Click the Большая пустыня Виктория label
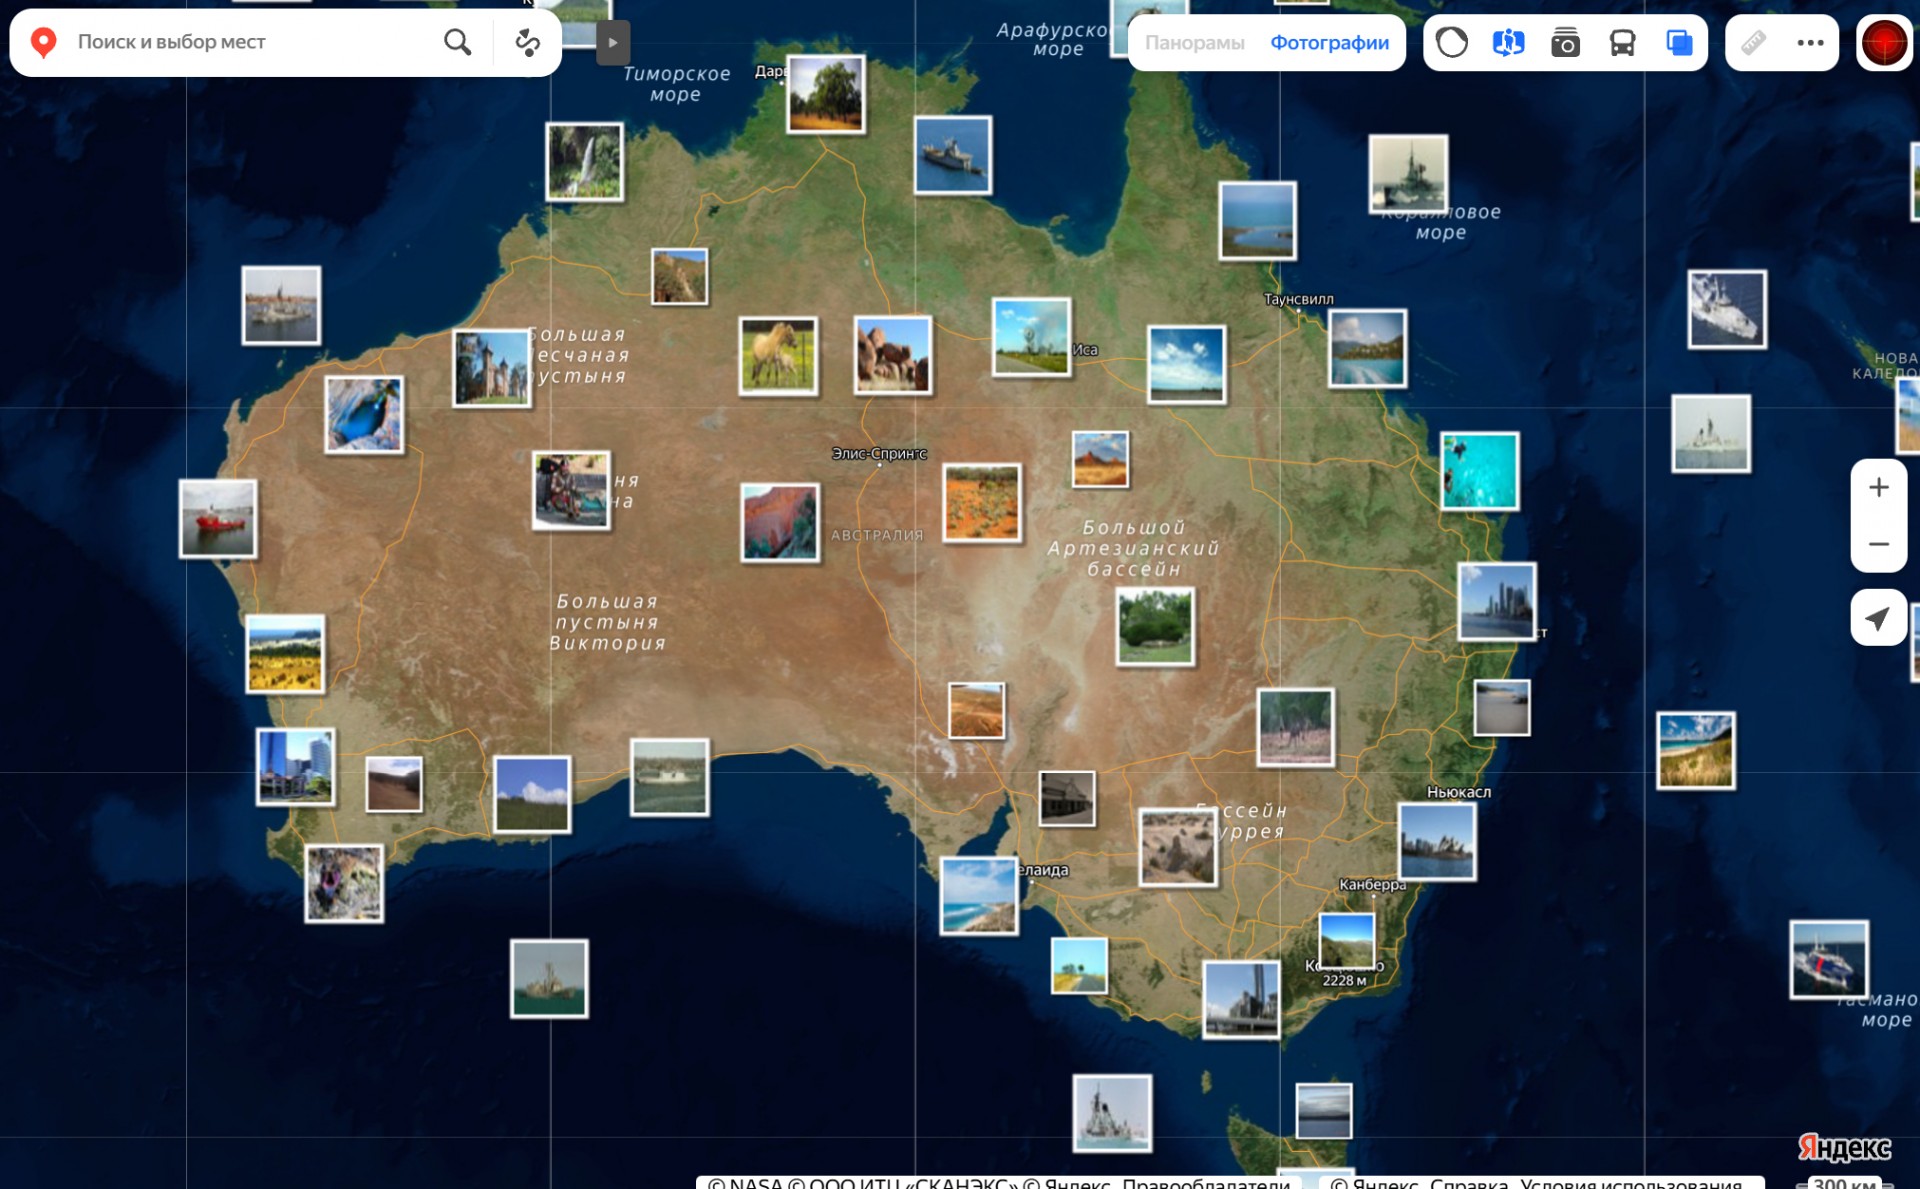 point(607,622)
